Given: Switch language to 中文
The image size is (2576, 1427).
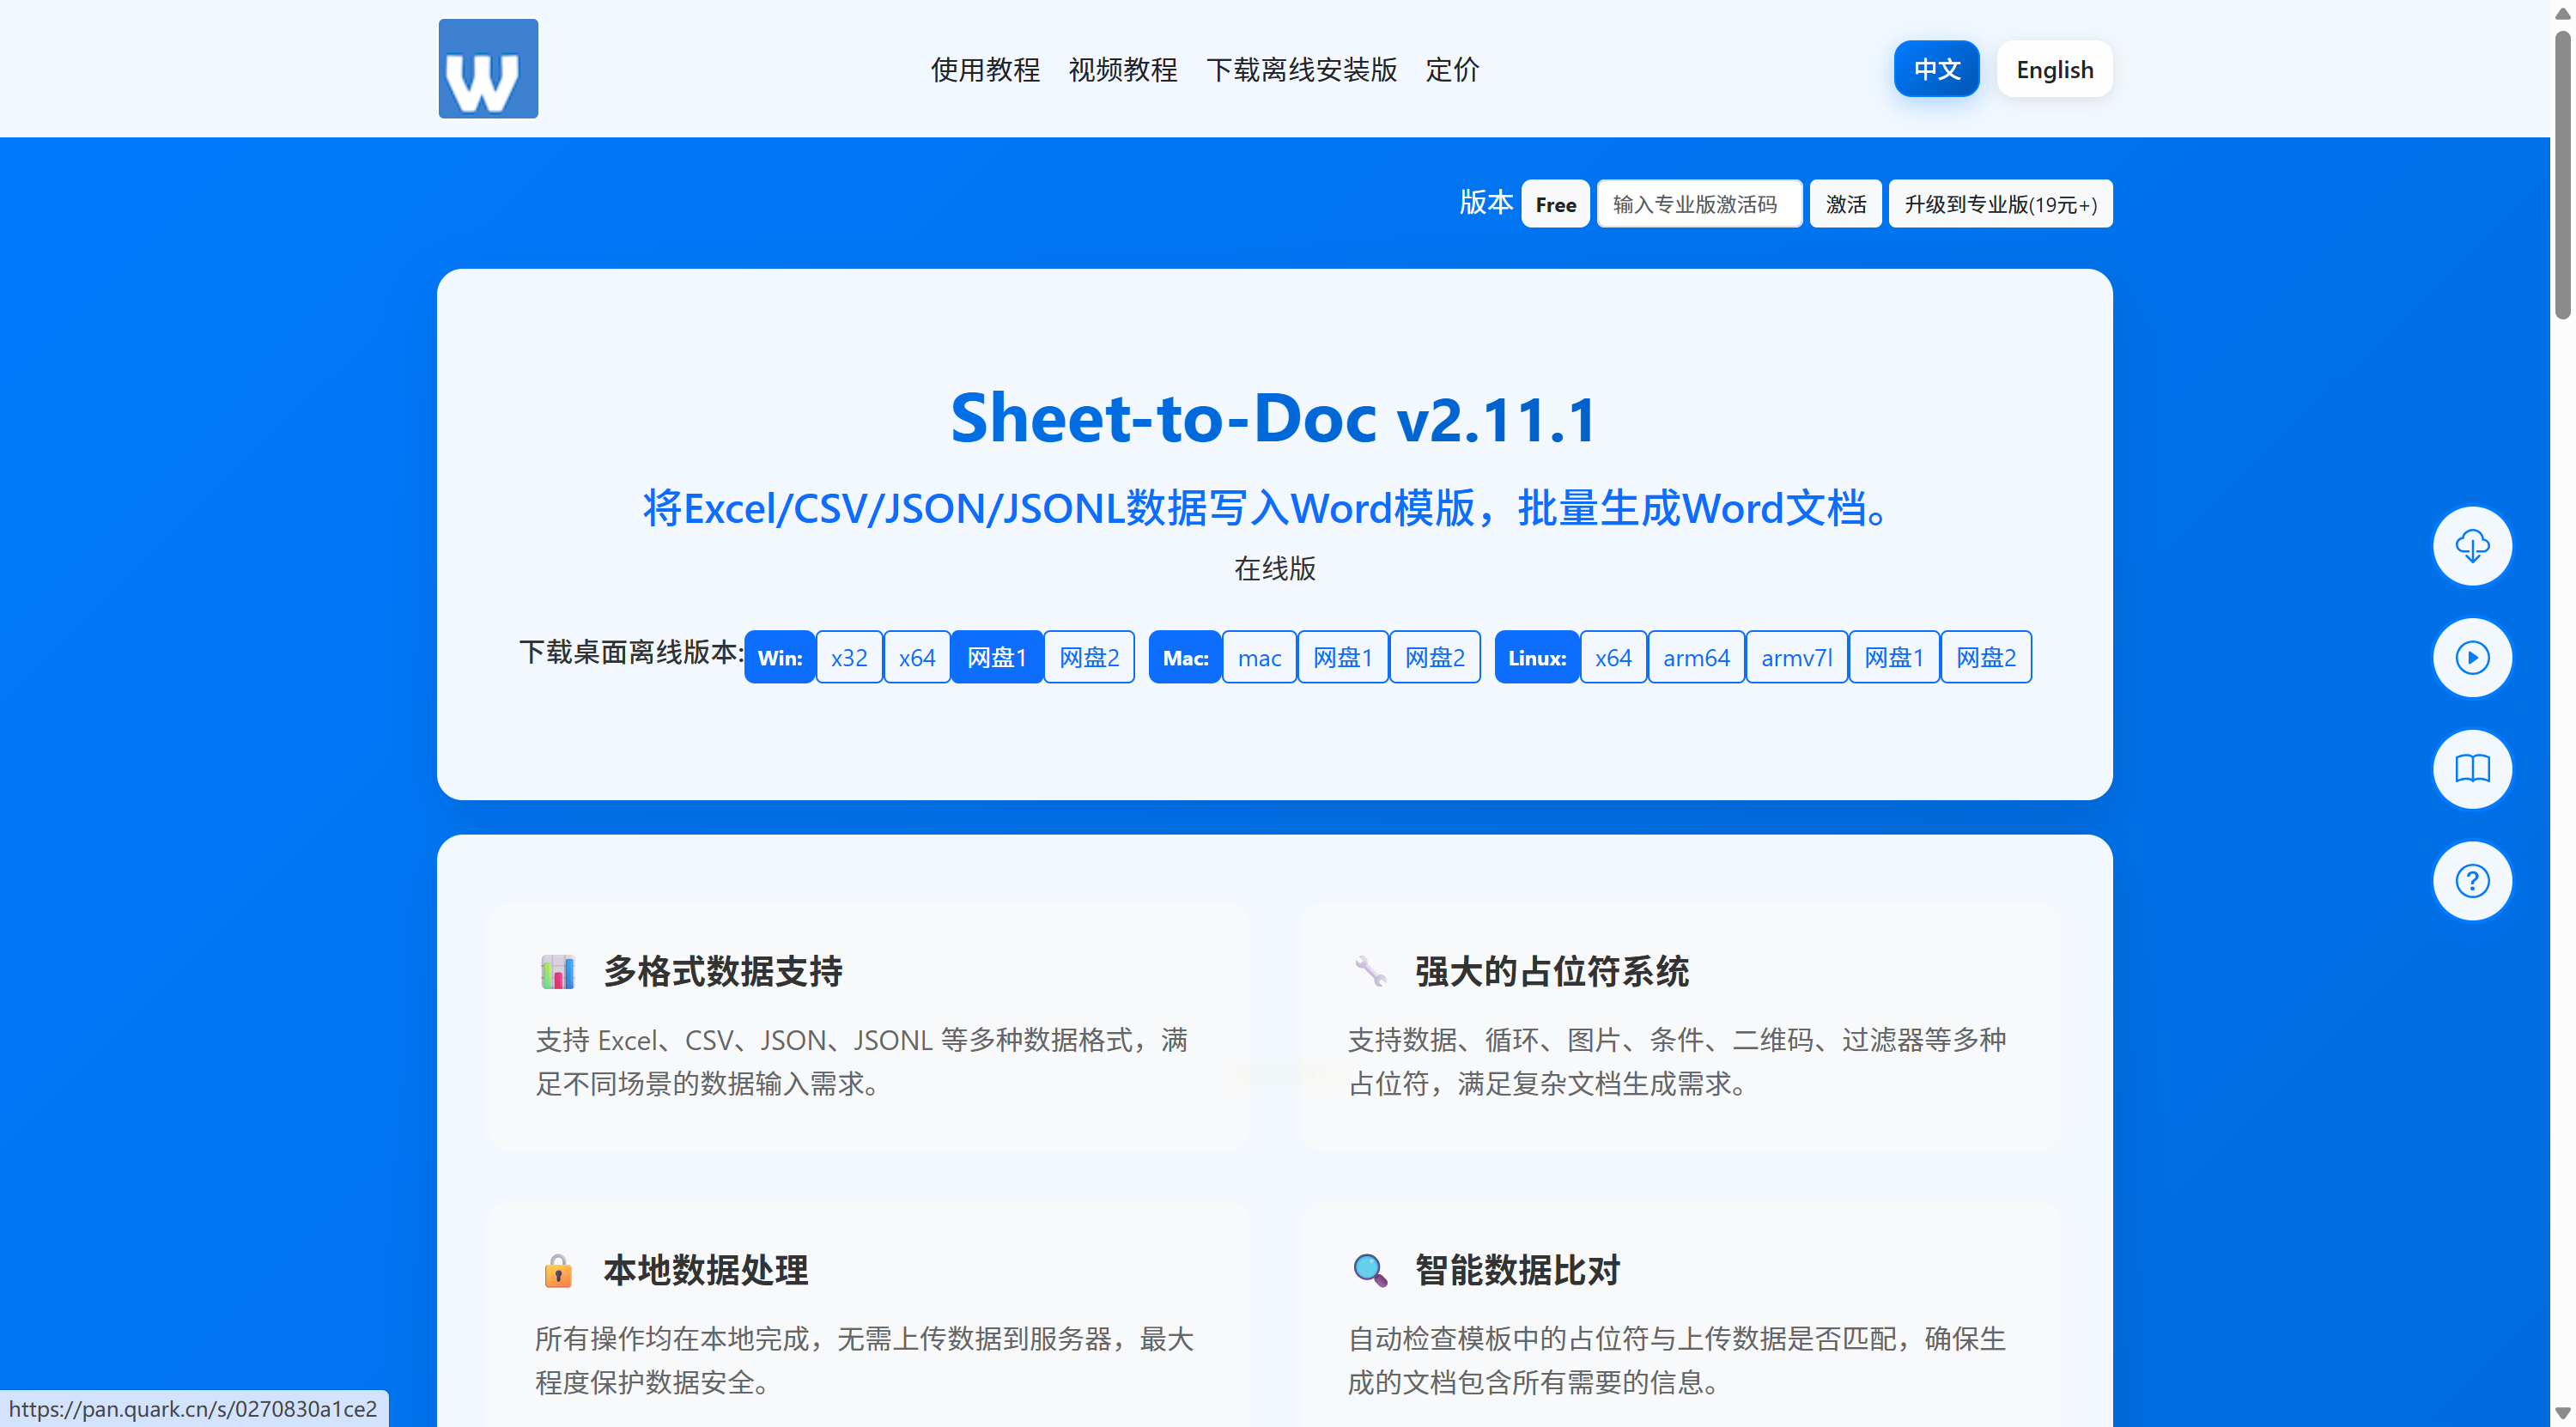Looking at the screenshot, I should pyautogui.click(x=1936, y=69).
